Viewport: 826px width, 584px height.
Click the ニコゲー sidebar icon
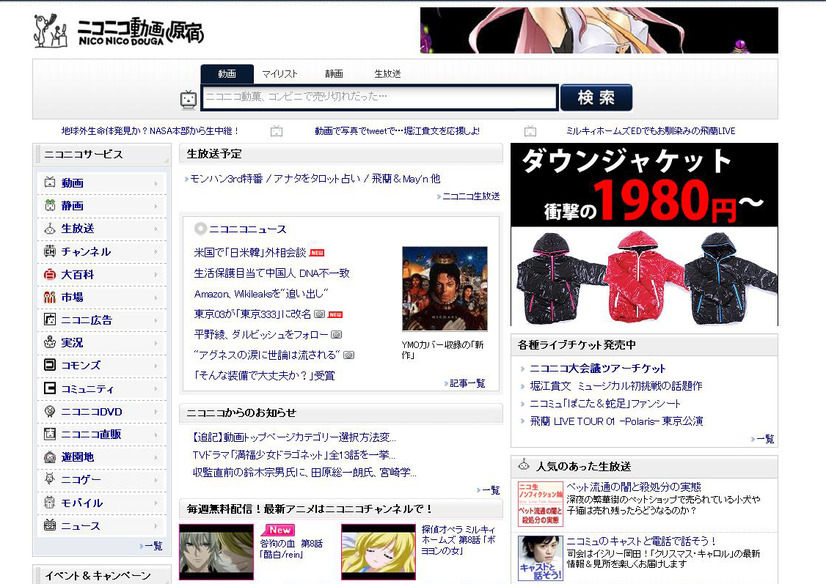[x=50, y=479]
